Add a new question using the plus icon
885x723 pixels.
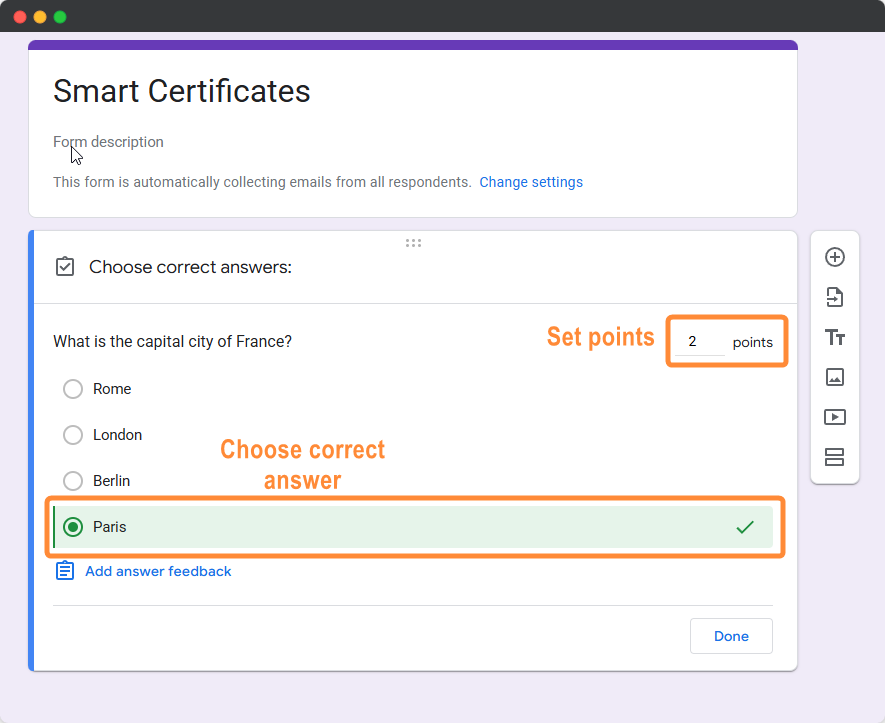tap(835, 257)
